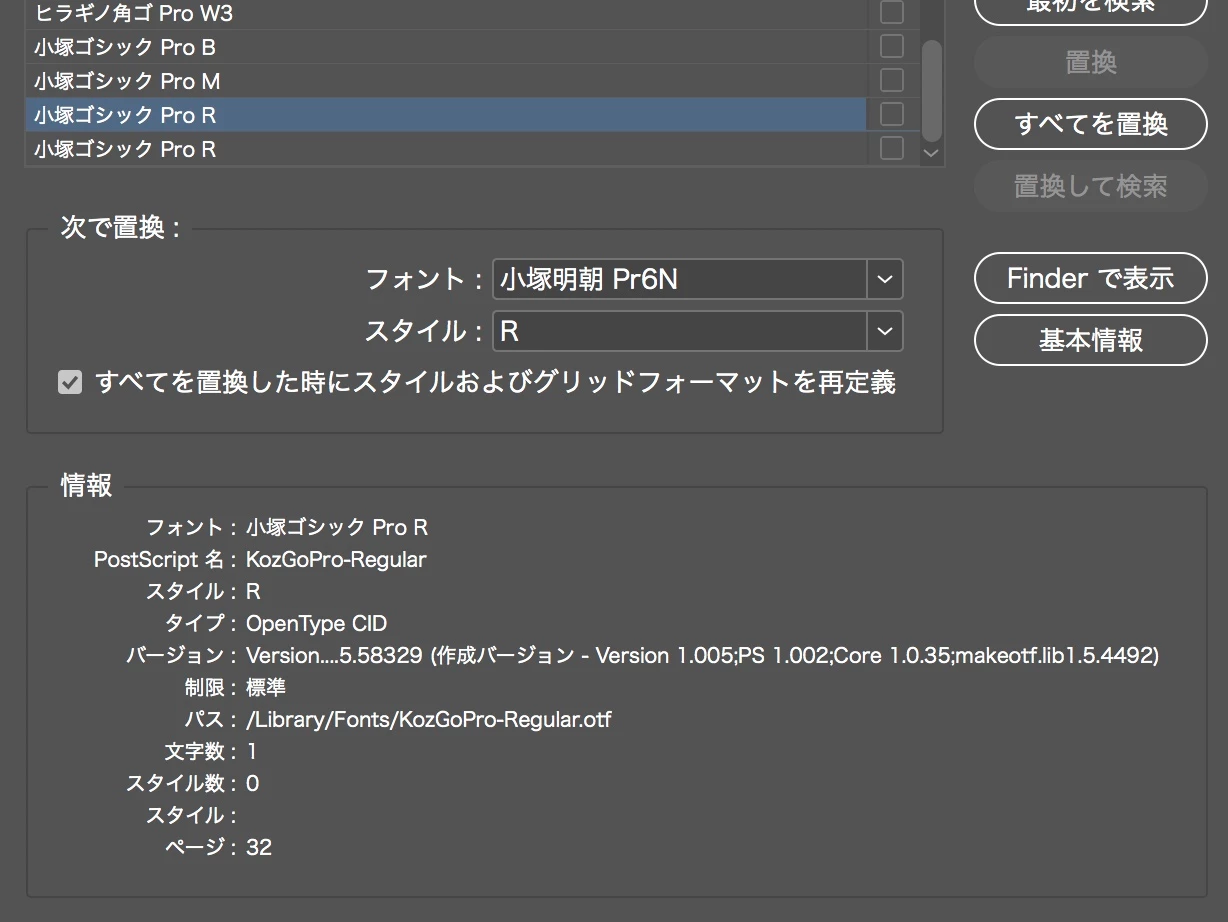
Task: Click the フォント value 小塚ゴシック Pro R in 情報
Action: [x=337, y=527]
